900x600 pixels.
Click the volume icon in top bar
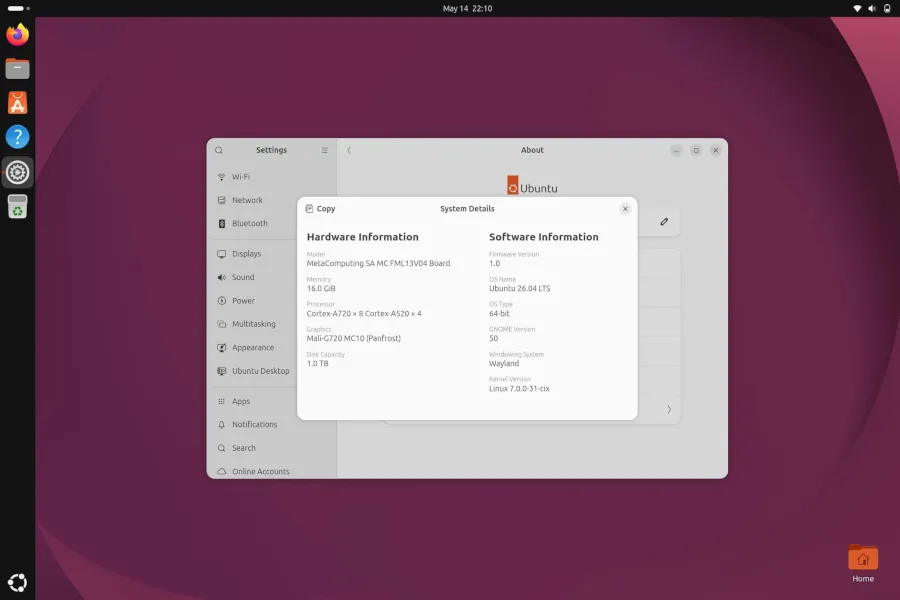coord(872,9)
